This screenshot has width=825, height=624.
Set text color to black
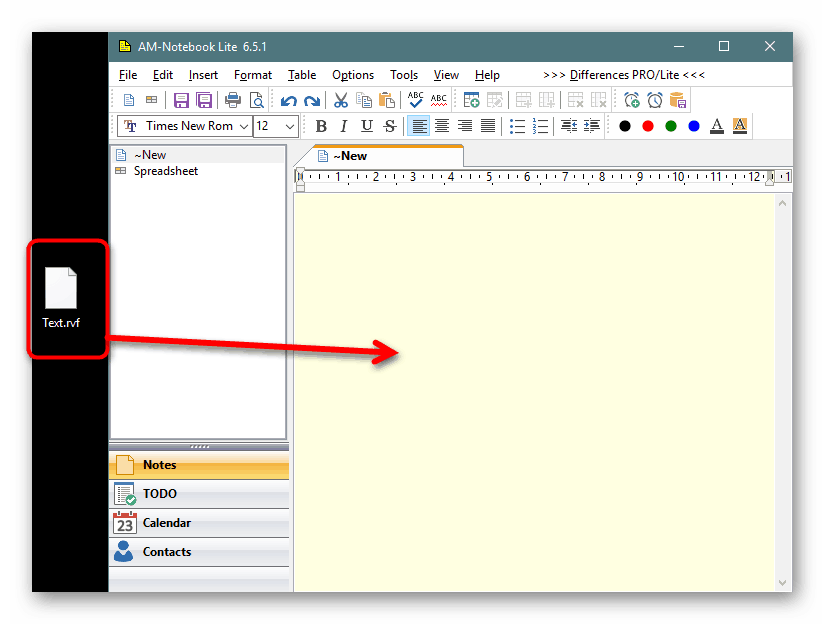[x=625, y=126]
